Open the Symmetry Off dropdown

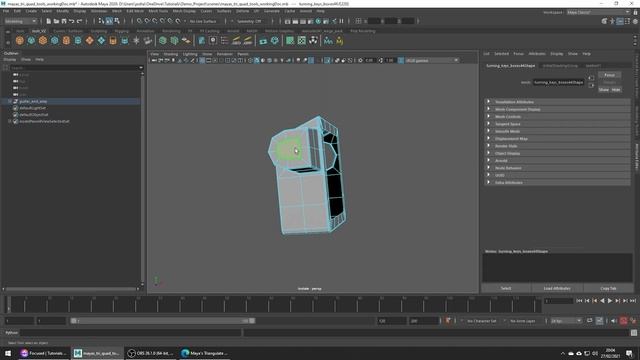pos(249,21)
